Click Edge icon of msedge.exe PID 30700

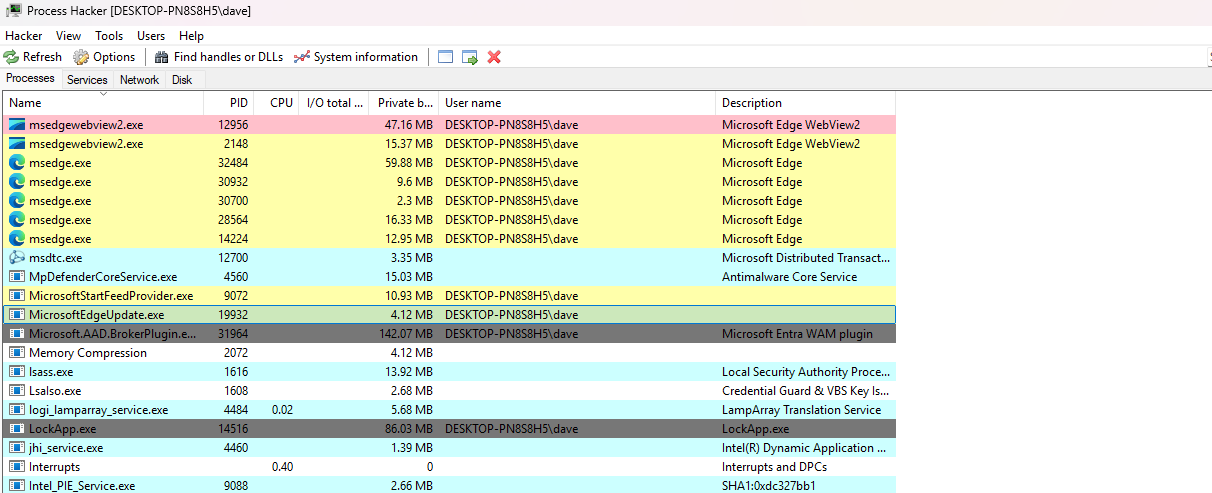pyautogui.click(x=17, y=201)
